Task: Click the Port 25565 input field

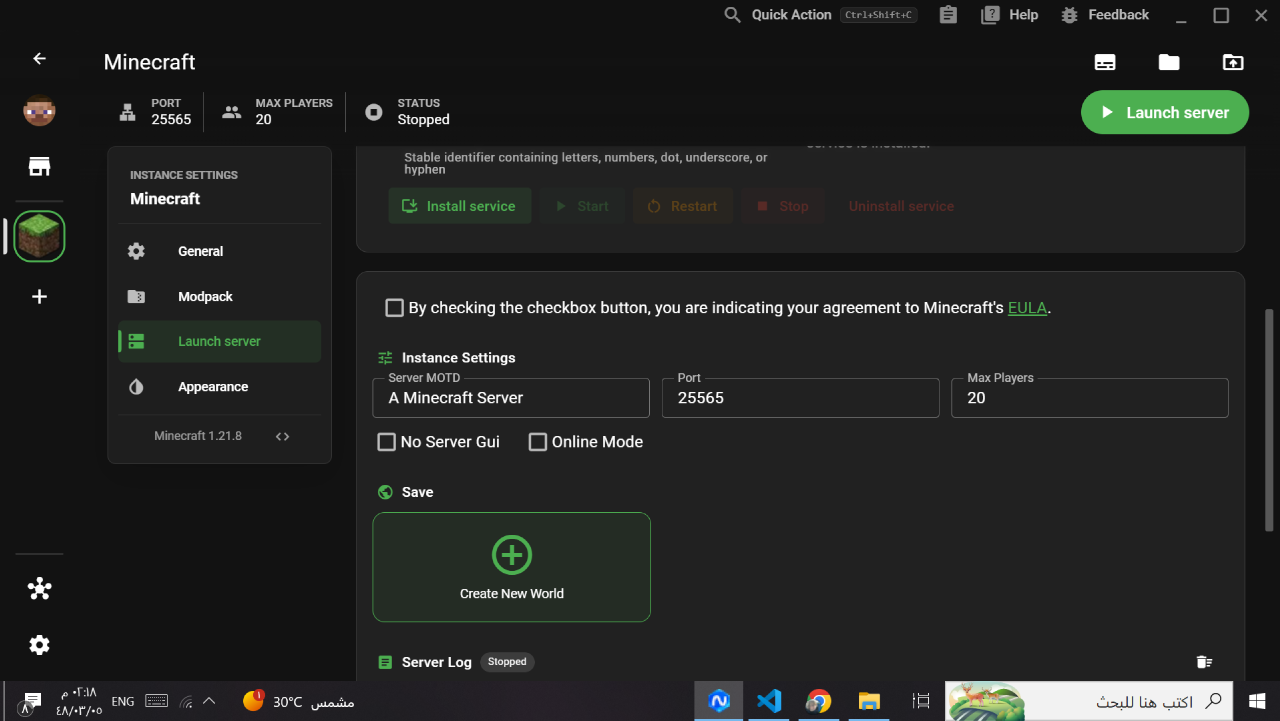Action: [800, 397]
